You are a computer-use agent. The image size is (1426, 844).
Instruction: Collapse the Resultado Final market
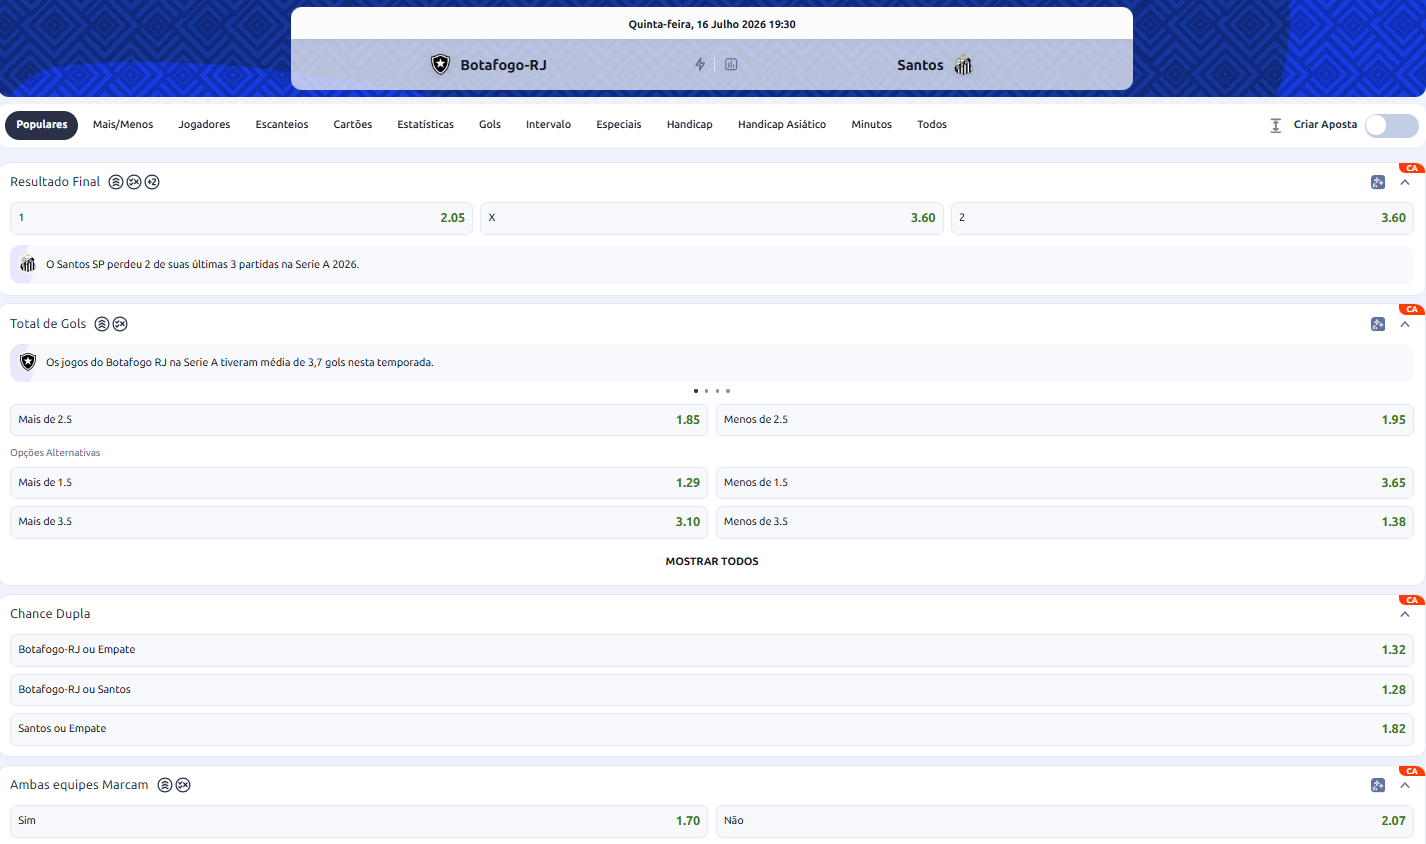1405,182
